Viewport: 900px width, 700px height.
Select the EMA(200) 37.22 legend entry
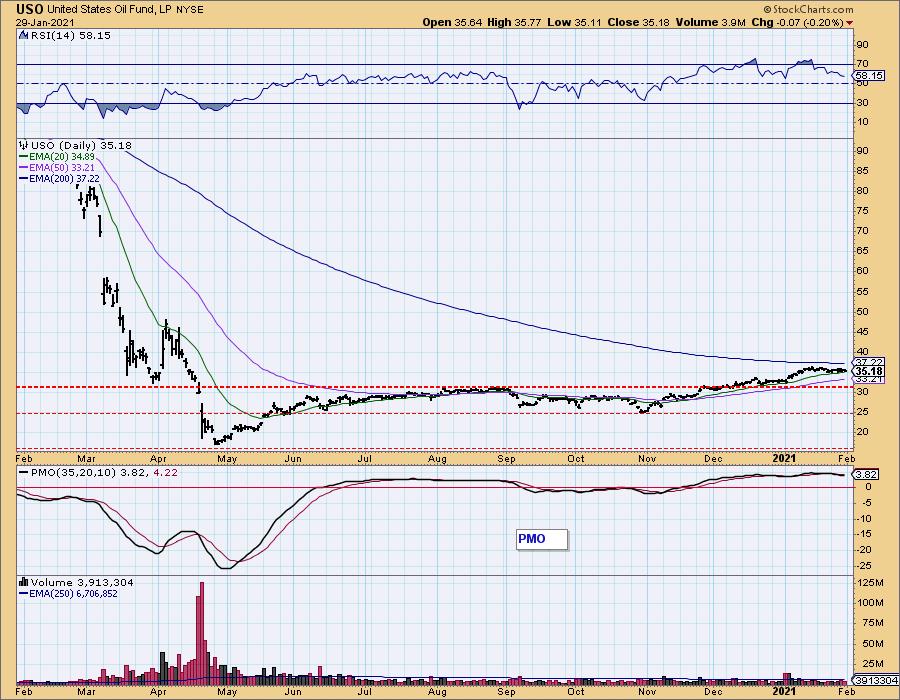click(x=59, y=178)
